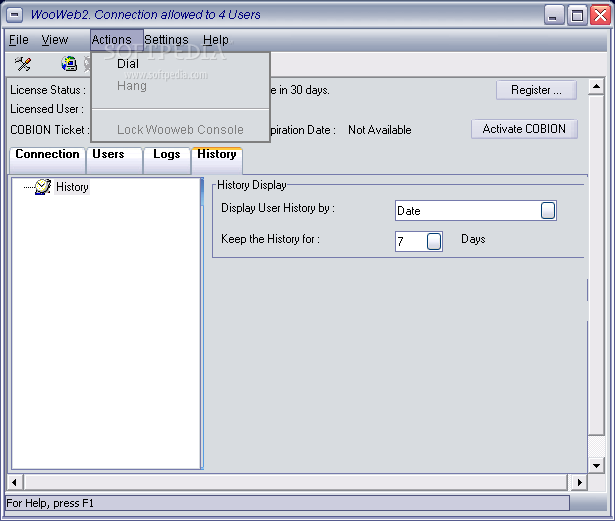Screen dimensions: 615x521
Task: Click the vertical scrollbar up arrow
Action: tap(596, 87)
